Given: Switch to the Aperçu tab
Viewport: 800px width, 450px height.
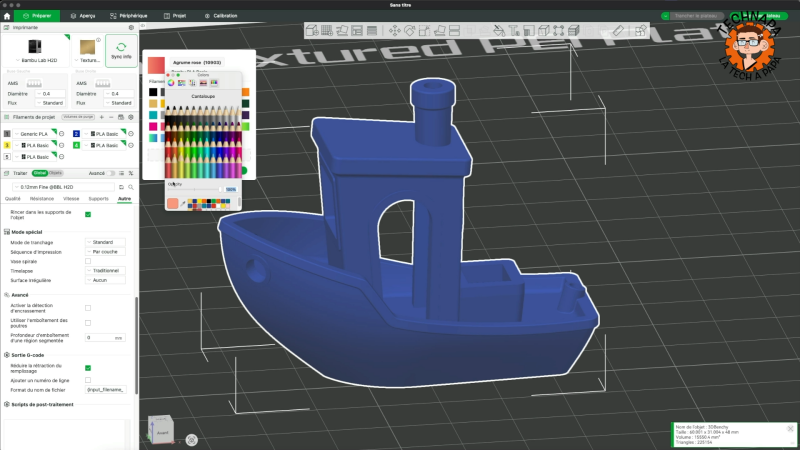Looking at the screenshot, I should 83,16.
